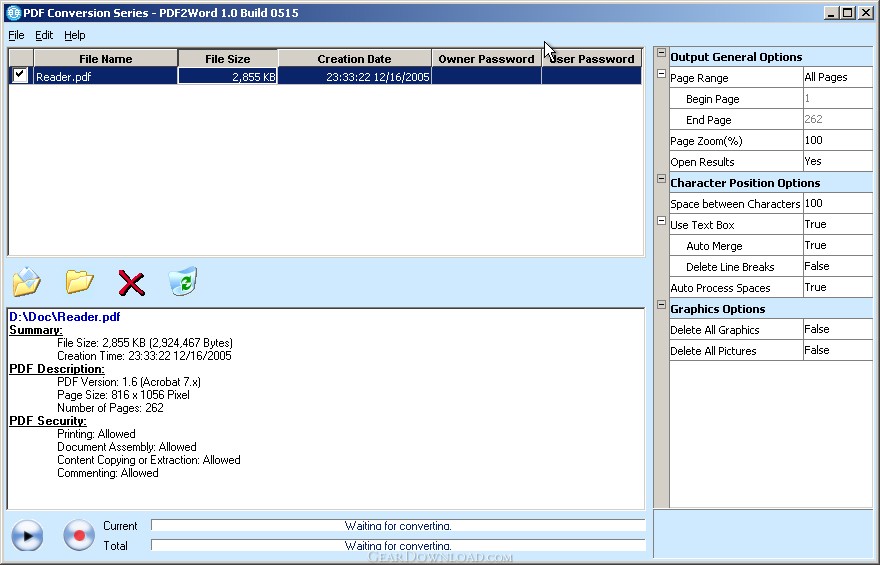Image resolution: width=880 pixels, height=565 pixels.
Task: Change Auto Process Spaces value True
Action: 837,288
